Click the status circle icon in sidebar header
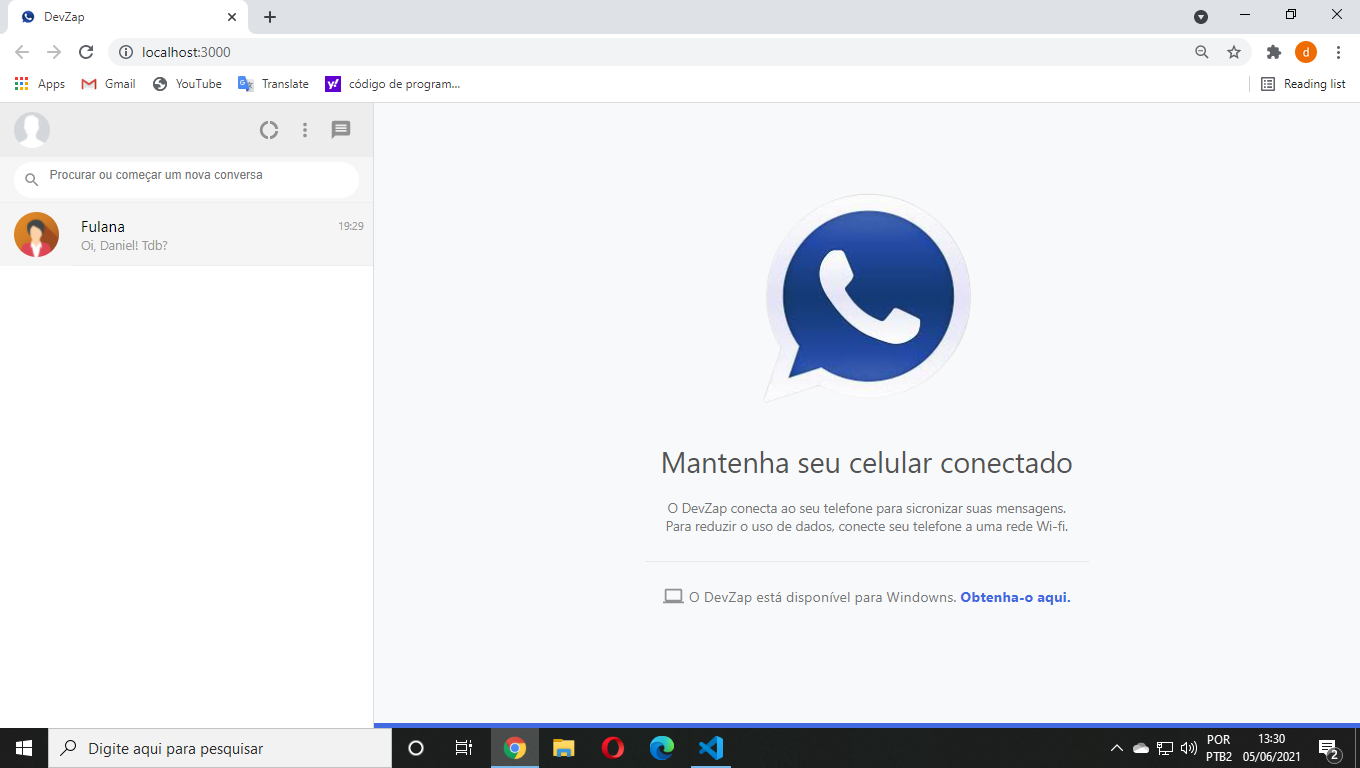This screenshot has height=768, width=1360. coord(269,130)
